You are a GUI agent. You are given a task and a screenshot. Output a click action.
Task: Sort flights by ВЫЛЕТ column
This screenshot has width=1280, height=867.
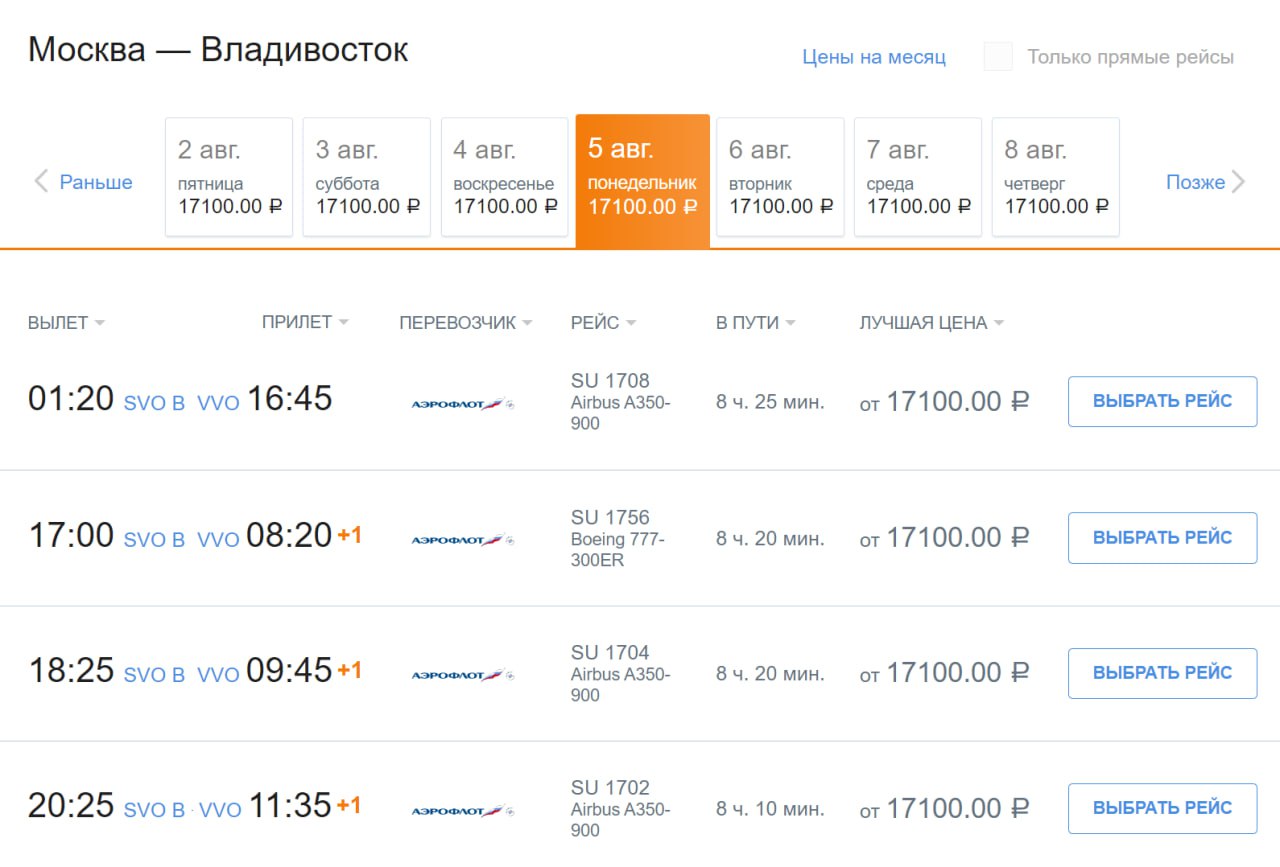(x=66, y=323)
